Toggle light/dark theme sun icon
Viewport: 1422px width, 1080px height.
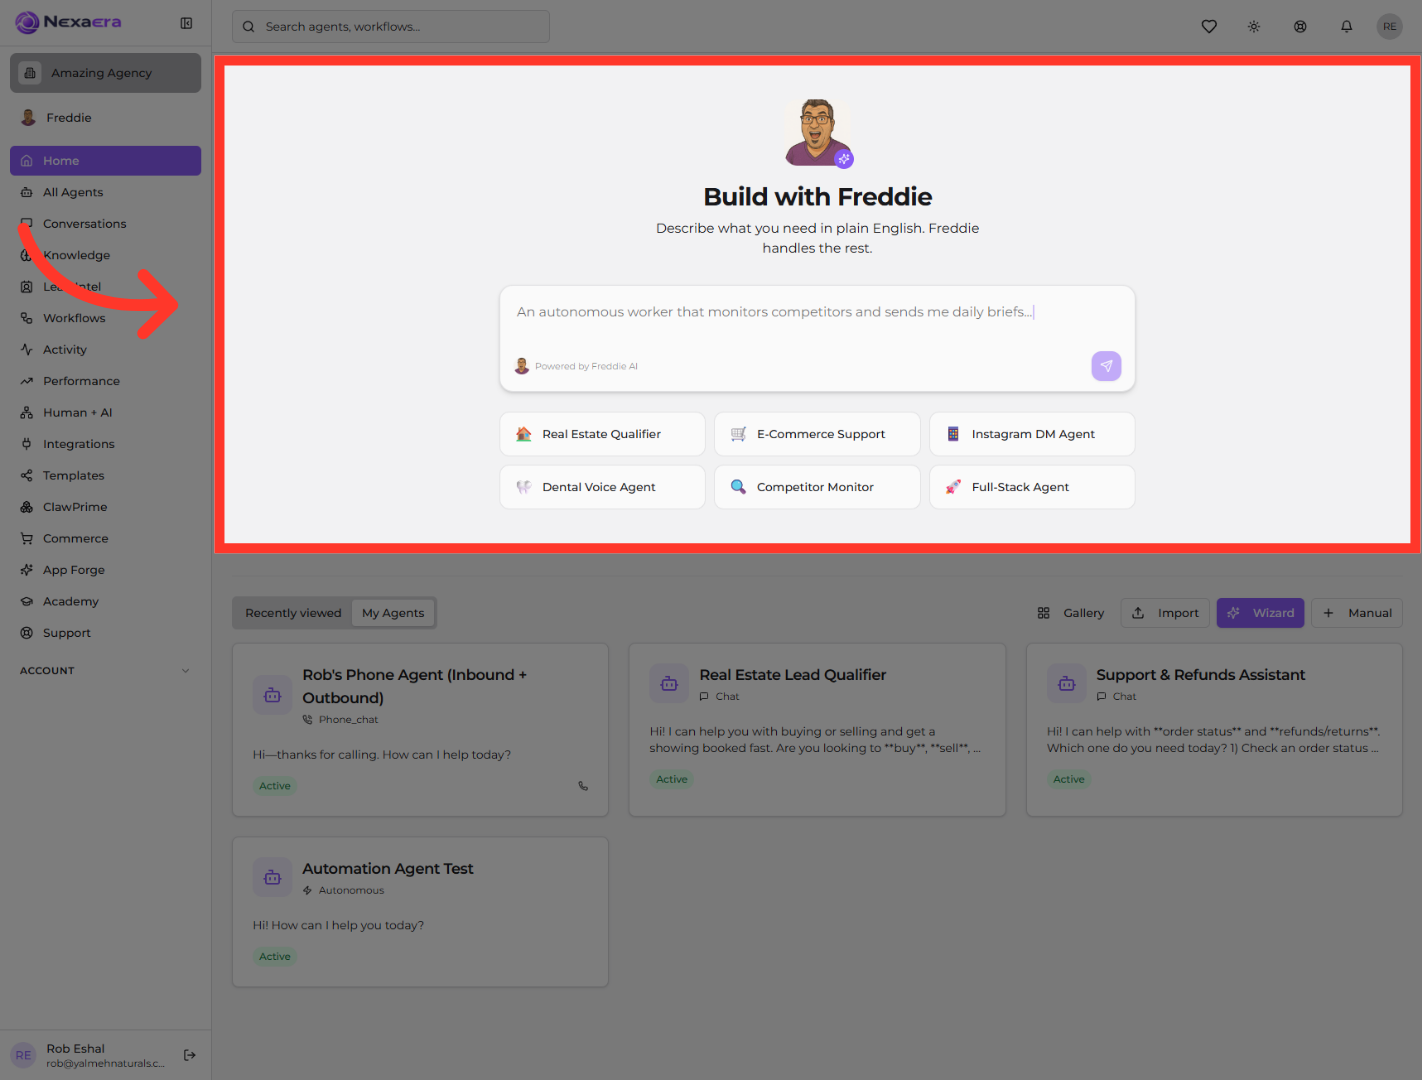(x=1254, y=27)
